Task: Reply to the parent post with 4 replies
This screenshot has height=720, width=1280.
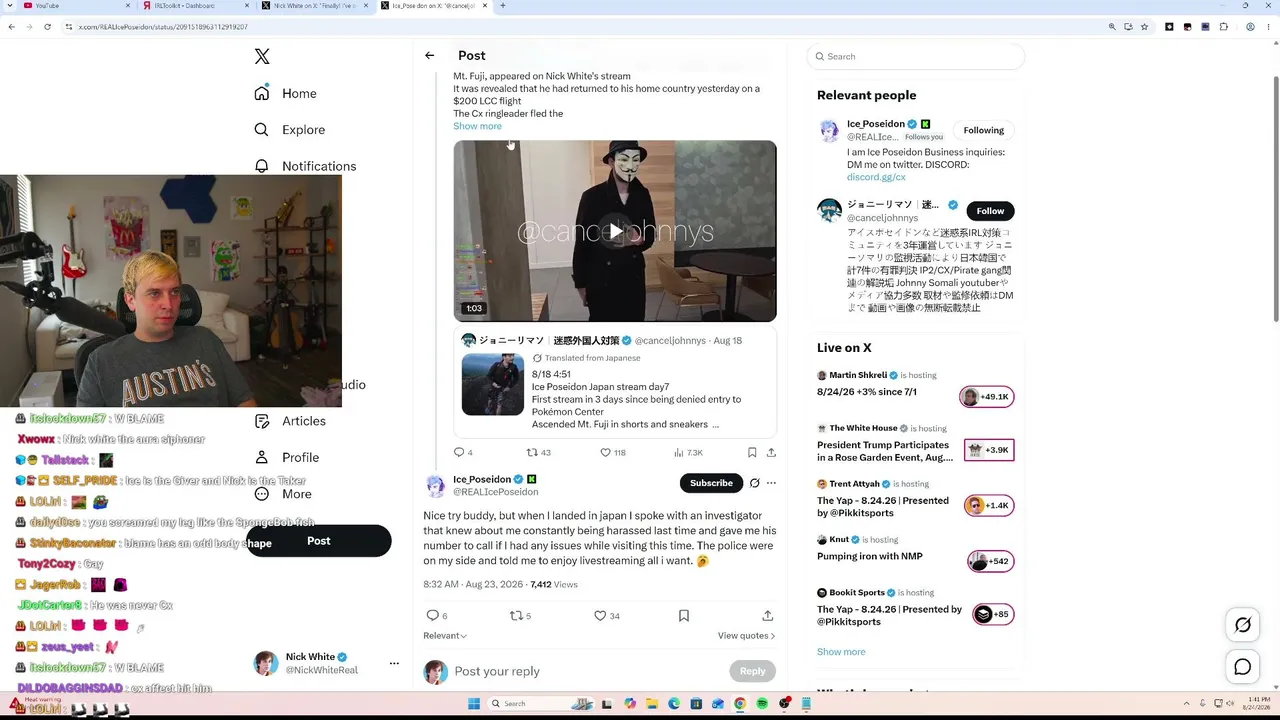Action: coord(463,453)
